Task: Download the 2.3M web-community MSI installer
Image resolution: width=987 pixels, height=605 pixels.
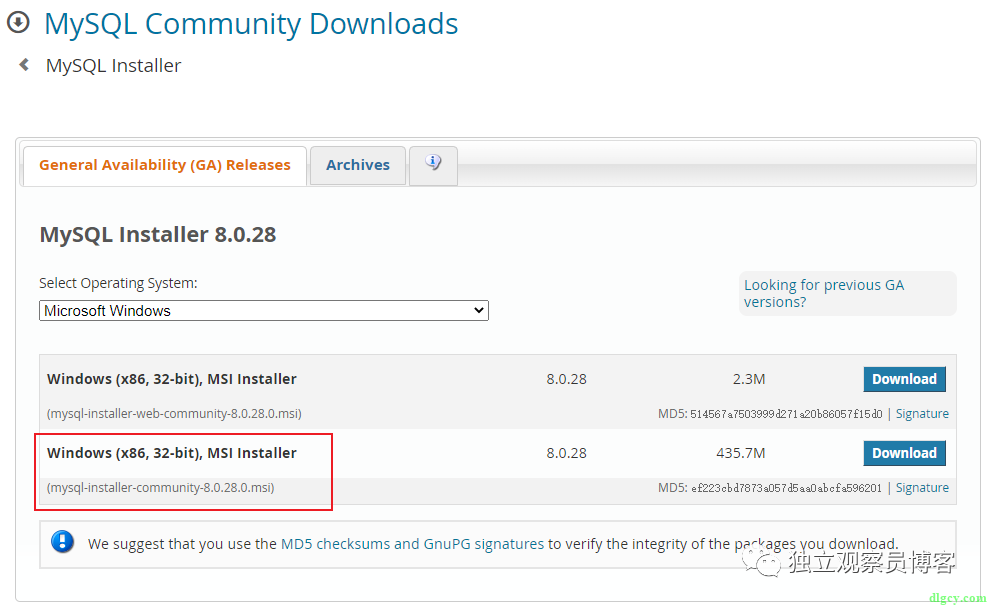Action: [x=904, y=379]
